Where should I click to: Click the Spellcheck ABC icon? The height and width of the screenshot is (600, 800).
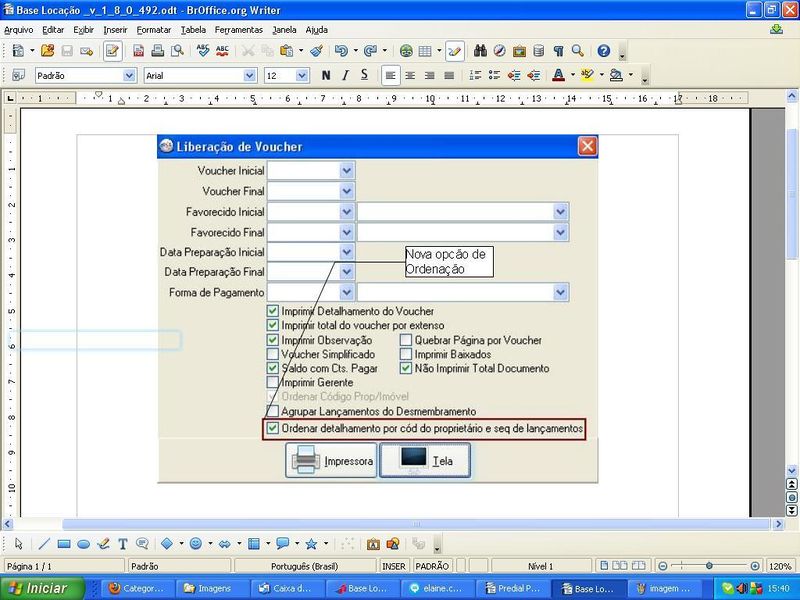tap(203, 51)
